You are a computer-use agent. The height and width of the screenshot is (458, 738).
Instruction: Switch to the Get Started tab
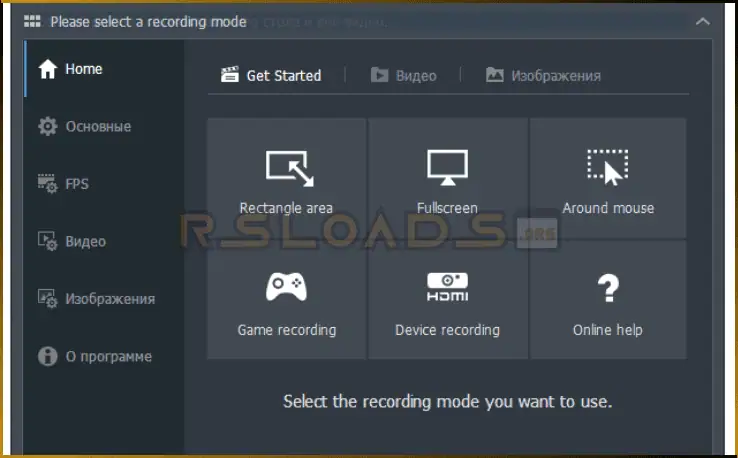coord(271,75)
